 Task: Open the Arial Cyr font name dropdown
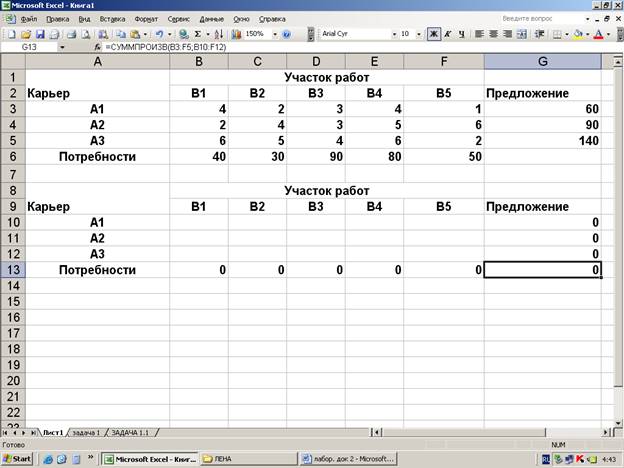coord(394,35)
